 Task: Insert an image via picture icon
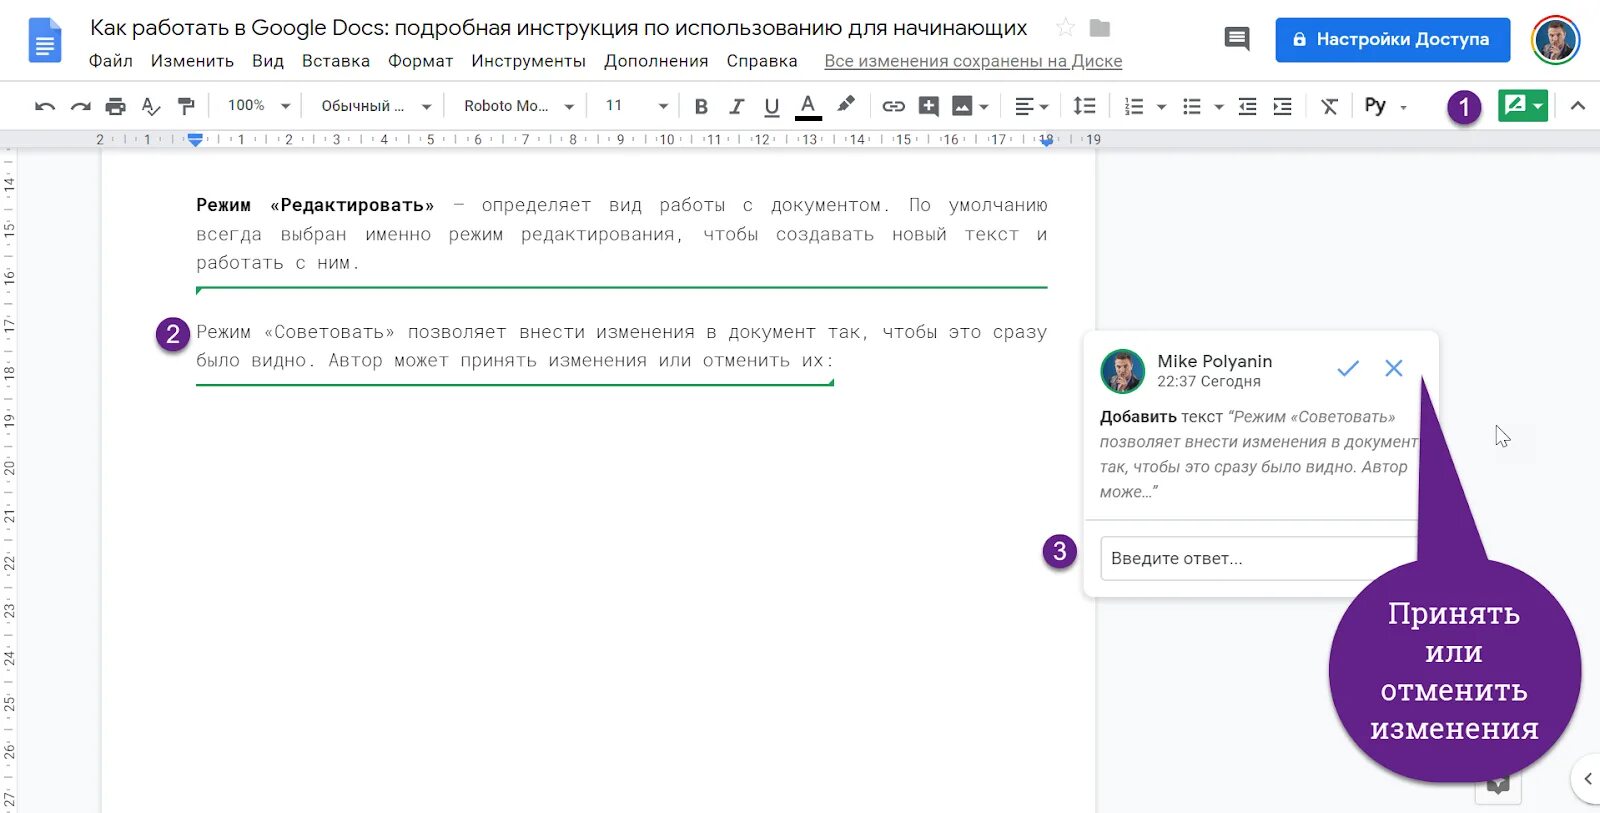point(962,106)
